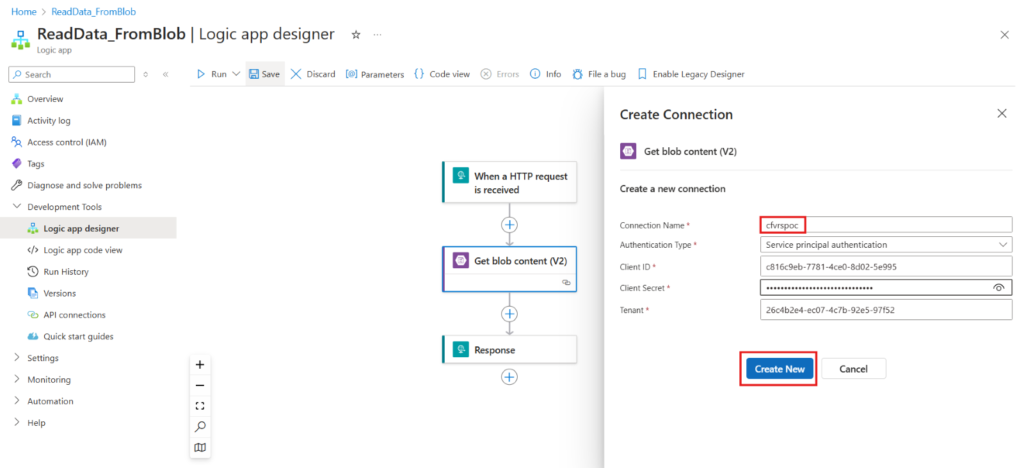Save the logic app workflow
The width and height of the screenshot is (1024, 468).
coord(264,74)
